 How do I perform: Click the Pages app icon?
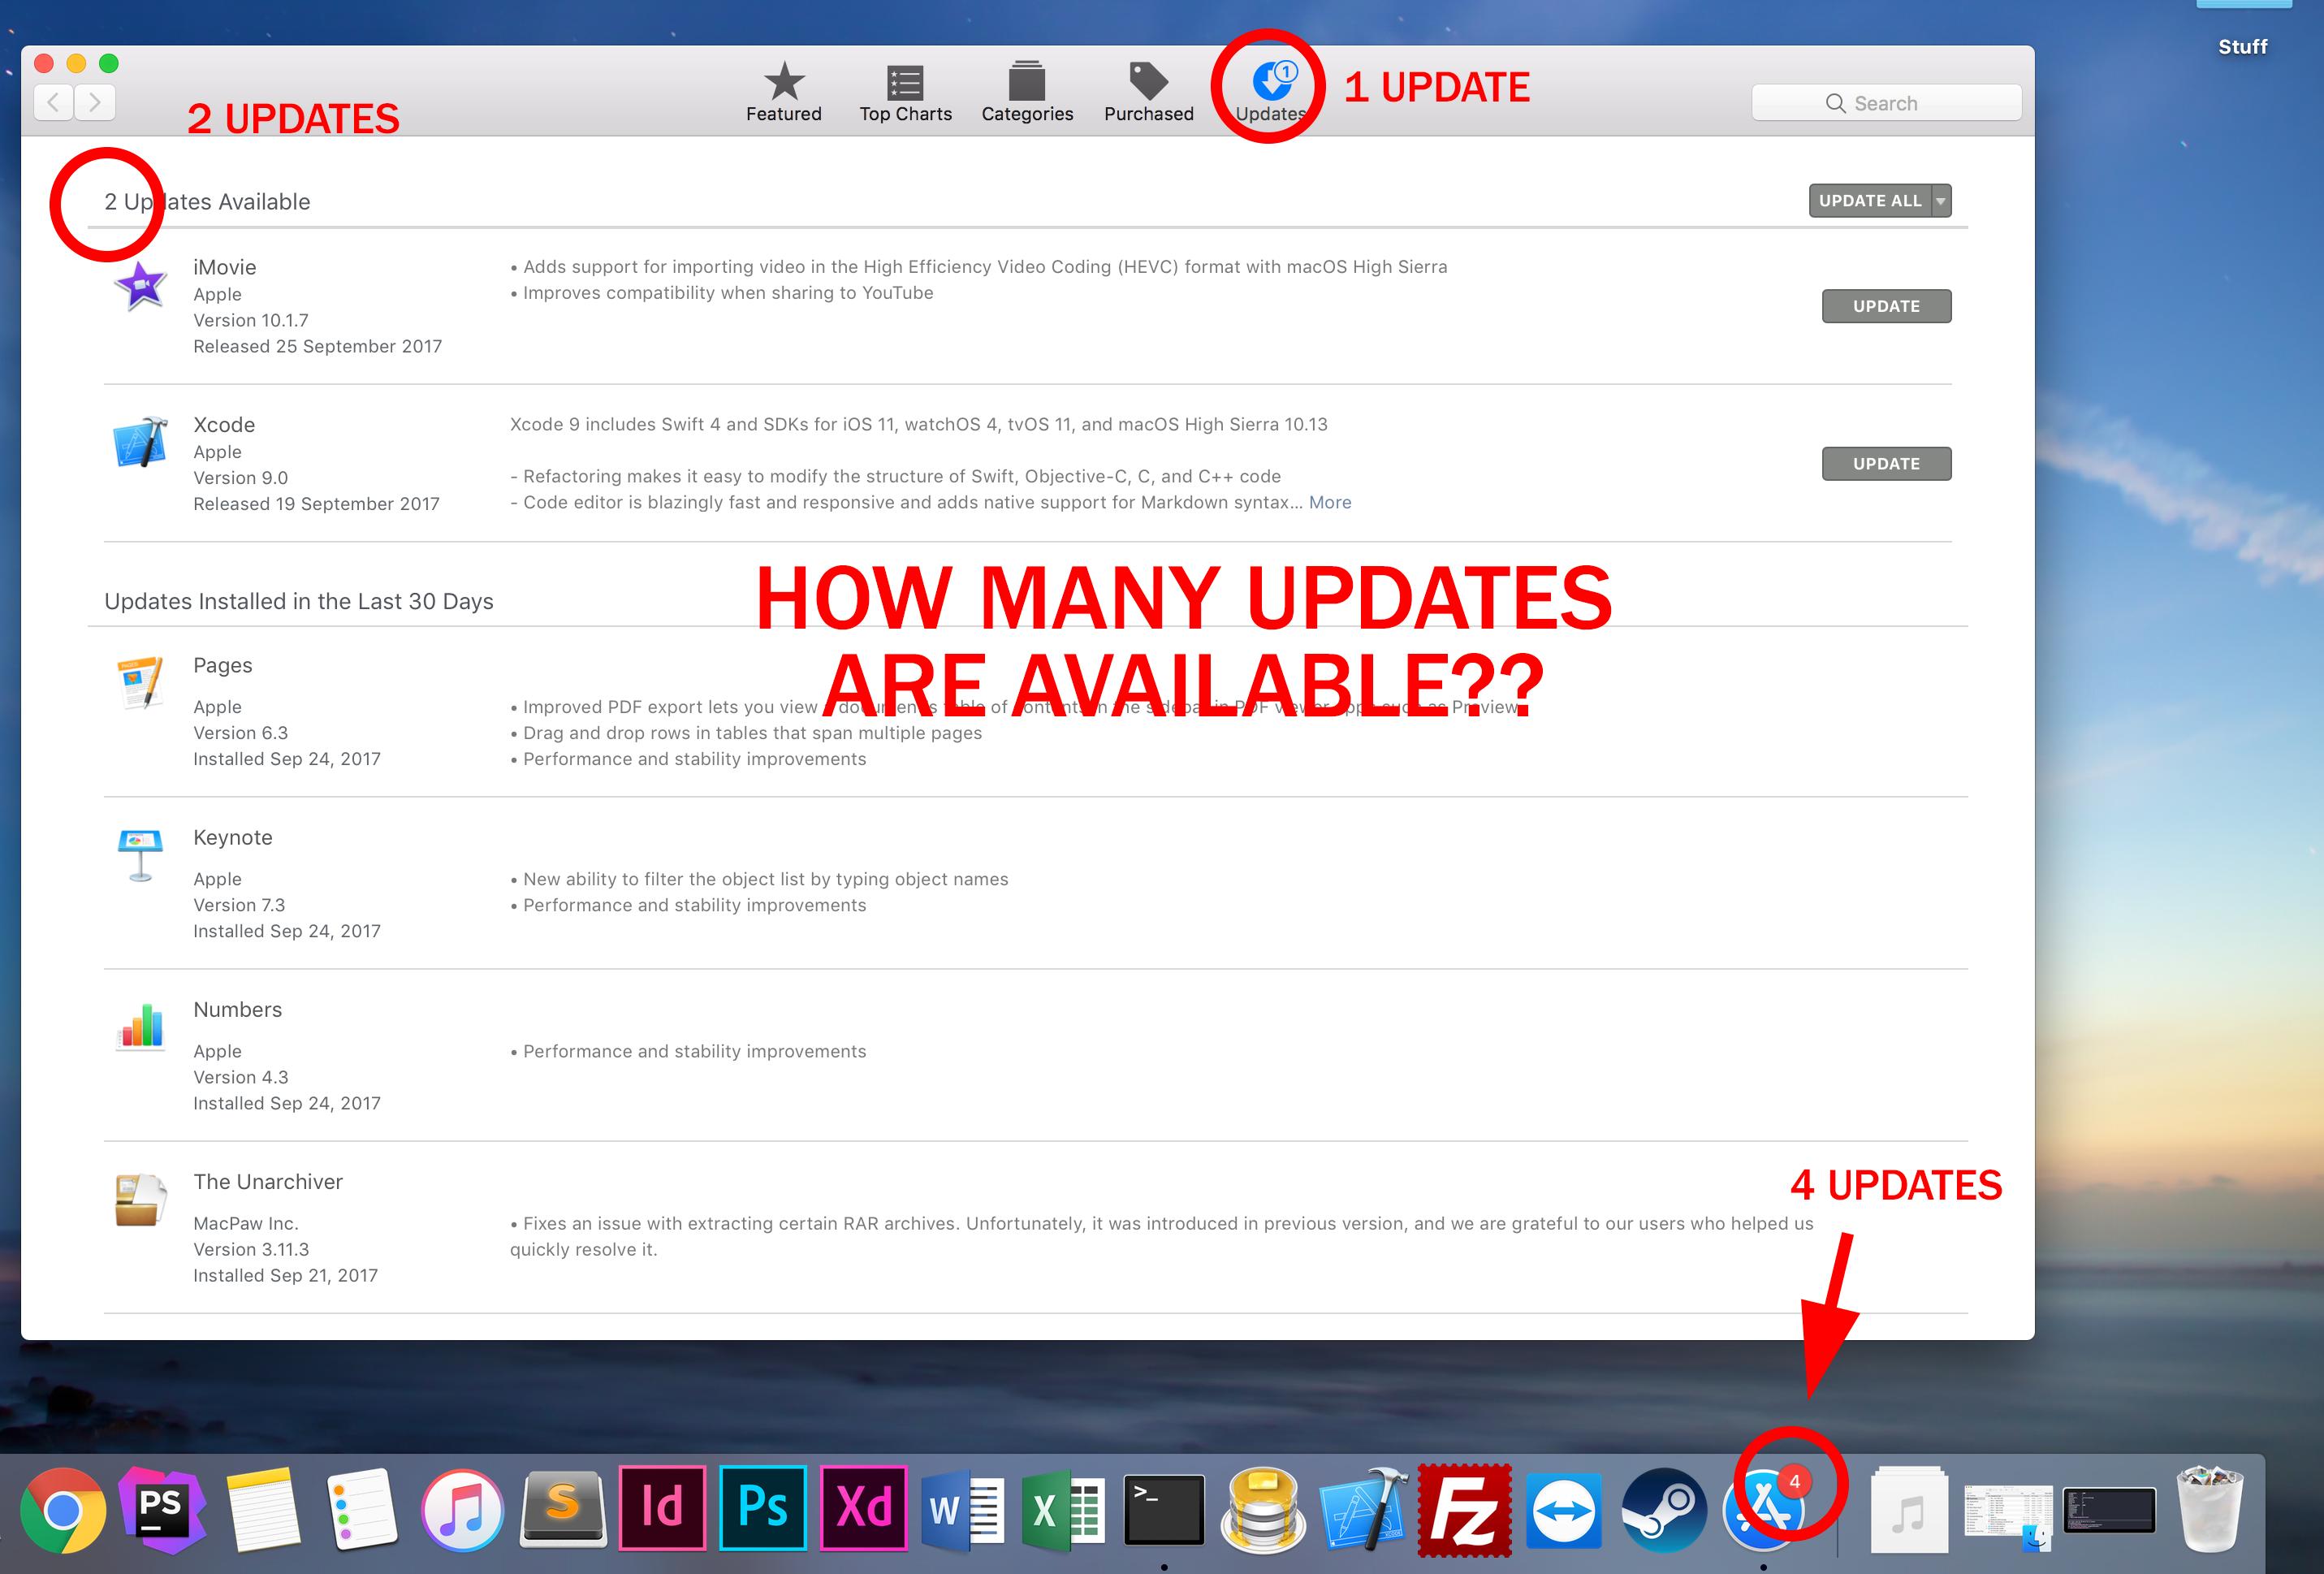(x=141, y=682)
